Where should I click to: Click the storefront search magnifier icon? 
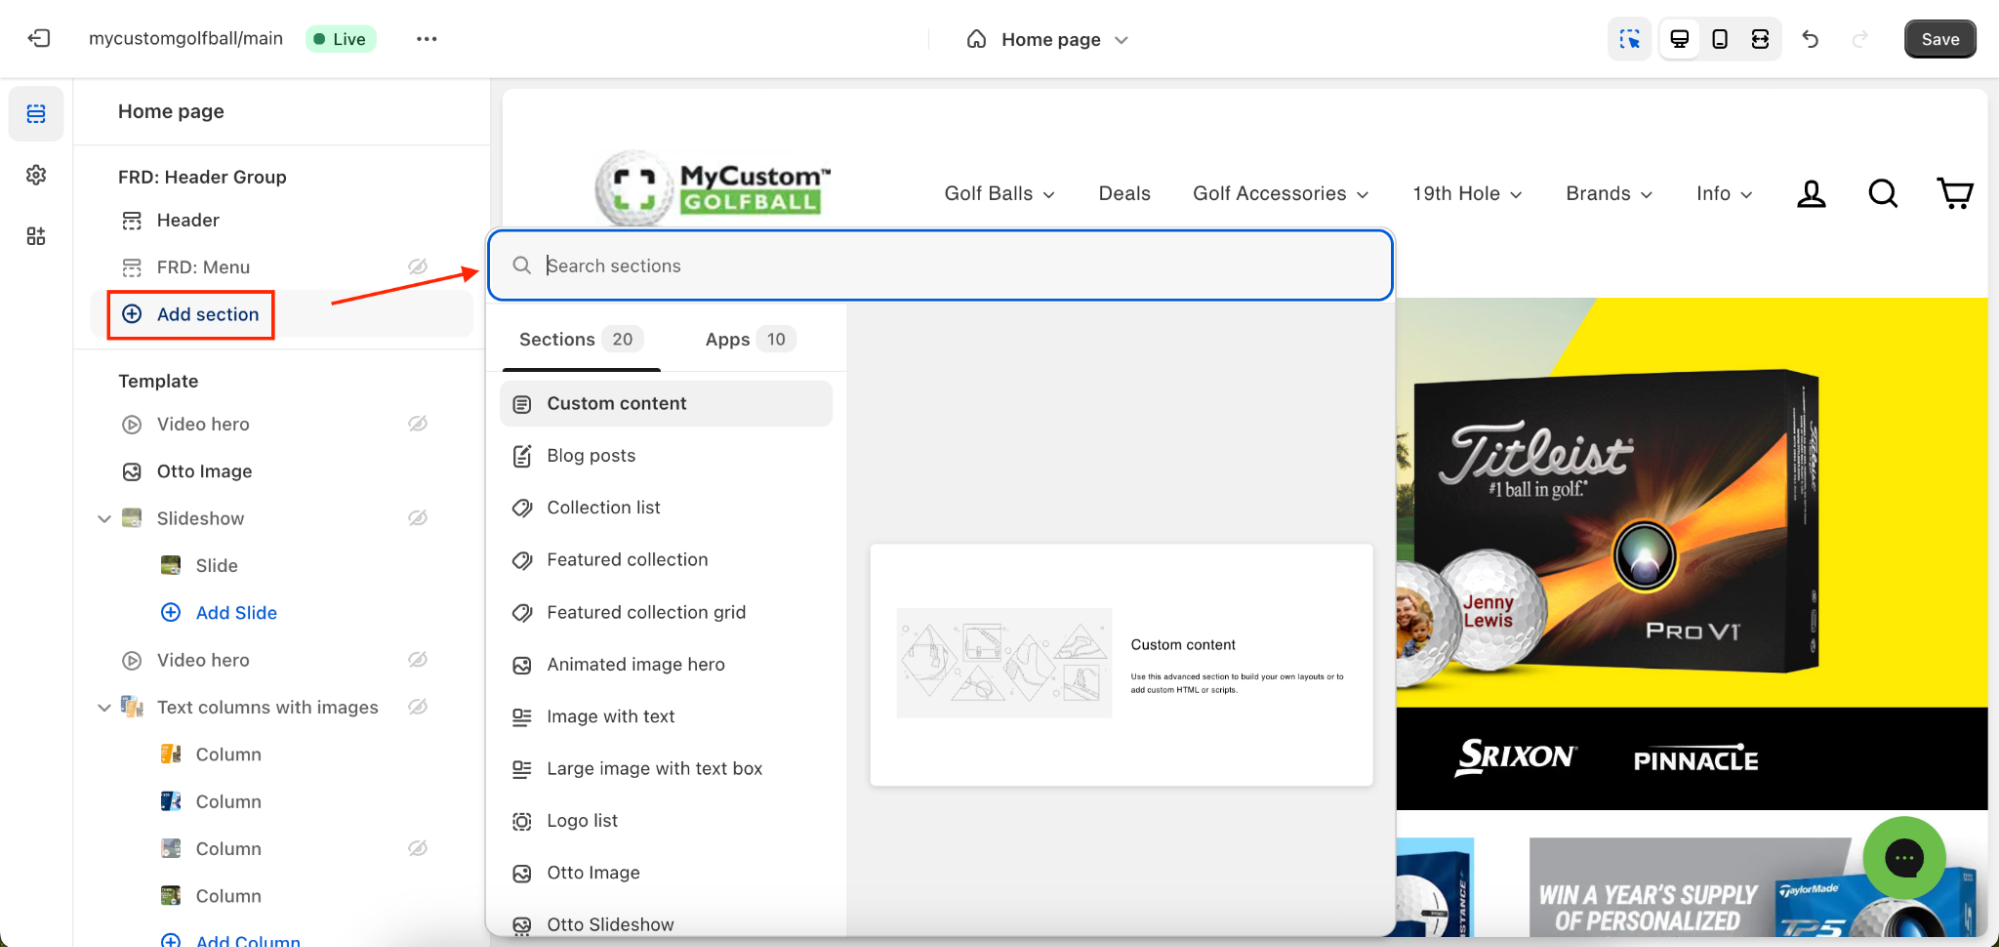coord(1883,193)
